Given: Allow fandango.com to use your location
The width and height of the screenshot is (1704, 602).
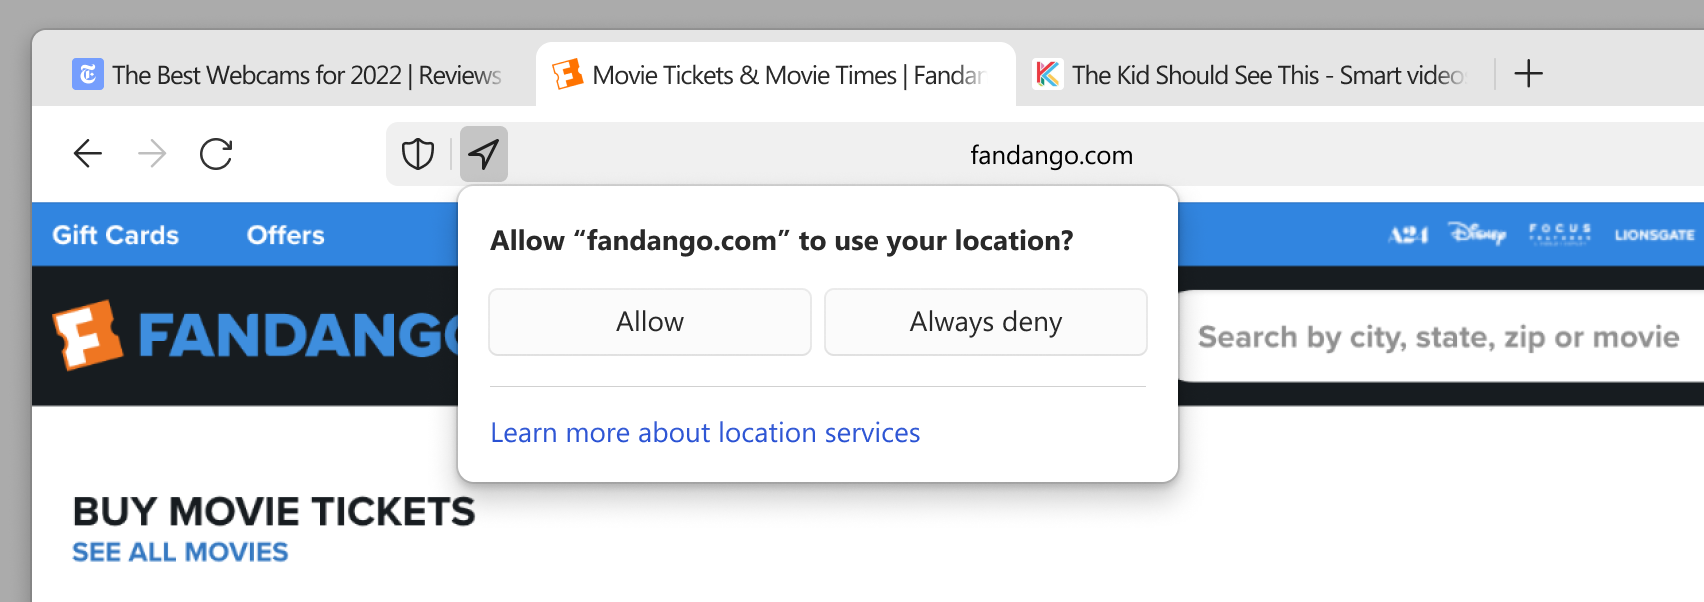Looking at the screenshot, I should (x=649, y=321).
